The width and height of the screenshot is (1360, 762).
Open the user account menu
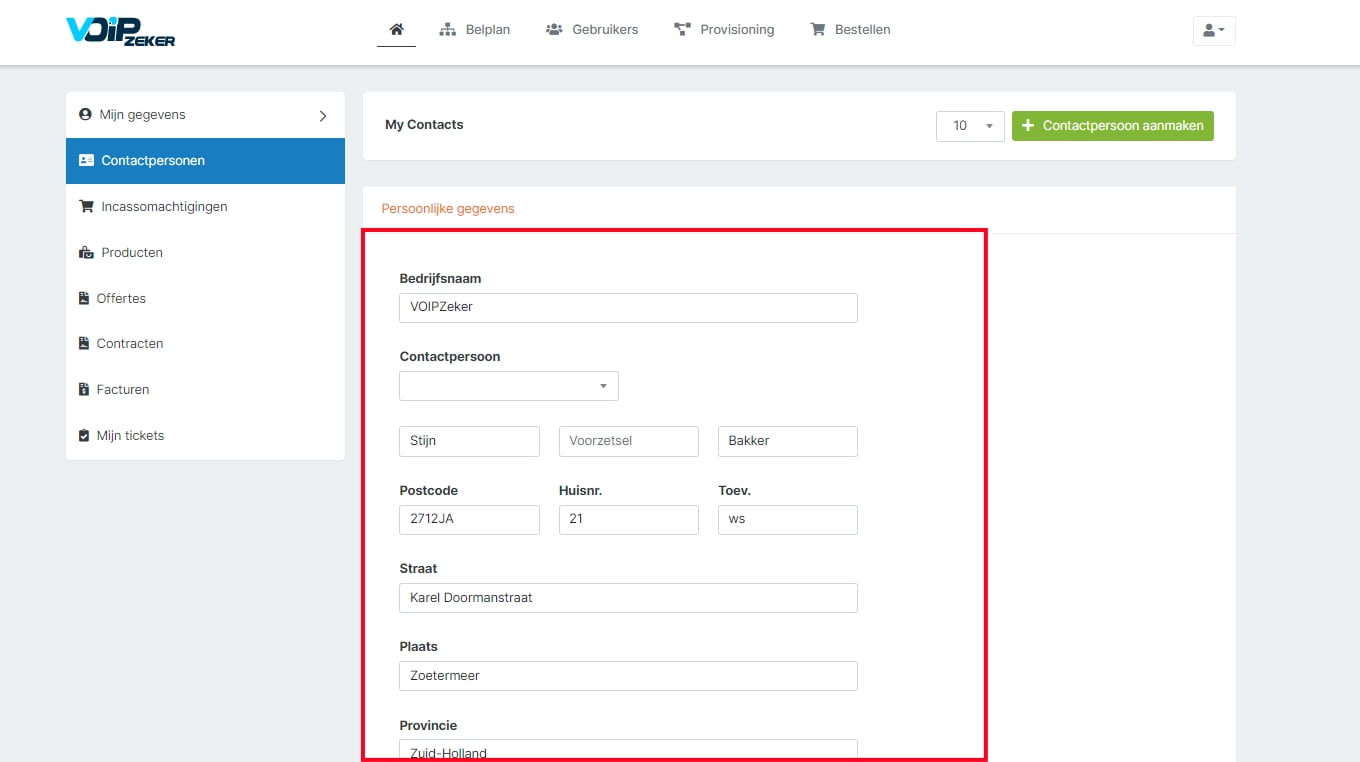pos(1214,31)
